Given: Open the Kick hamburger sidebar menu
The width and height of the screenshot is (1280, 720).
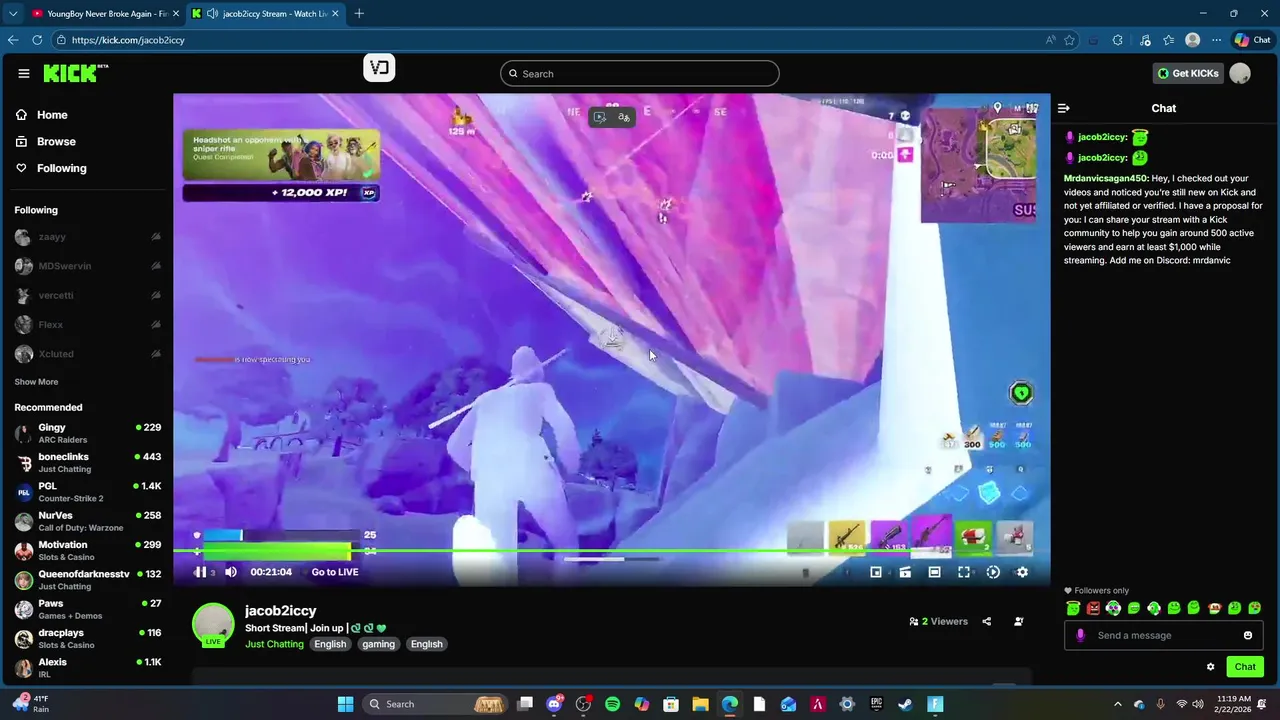Looking at the screenshot, I should [24, 73].
